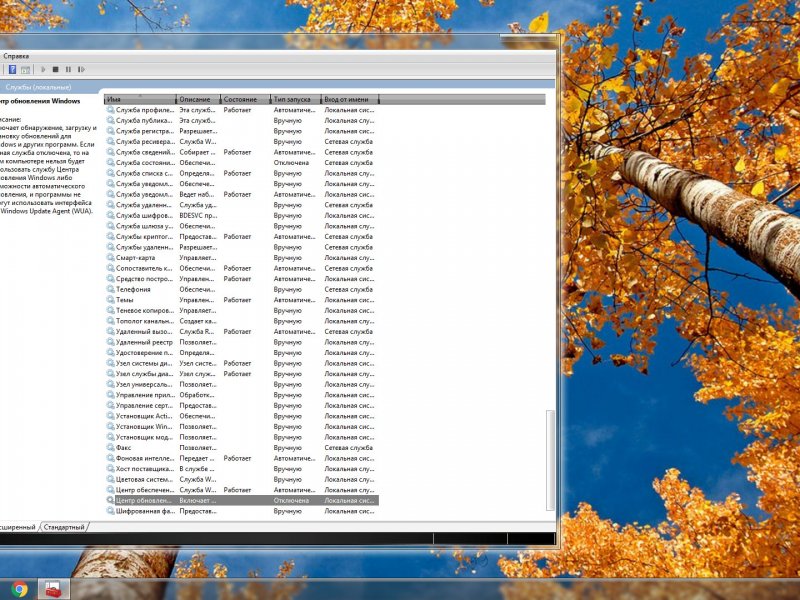Screen dimensions: 800x600
Task: Click the gear icon beside "Хост поставщика..."
Action: coord(110,468)
